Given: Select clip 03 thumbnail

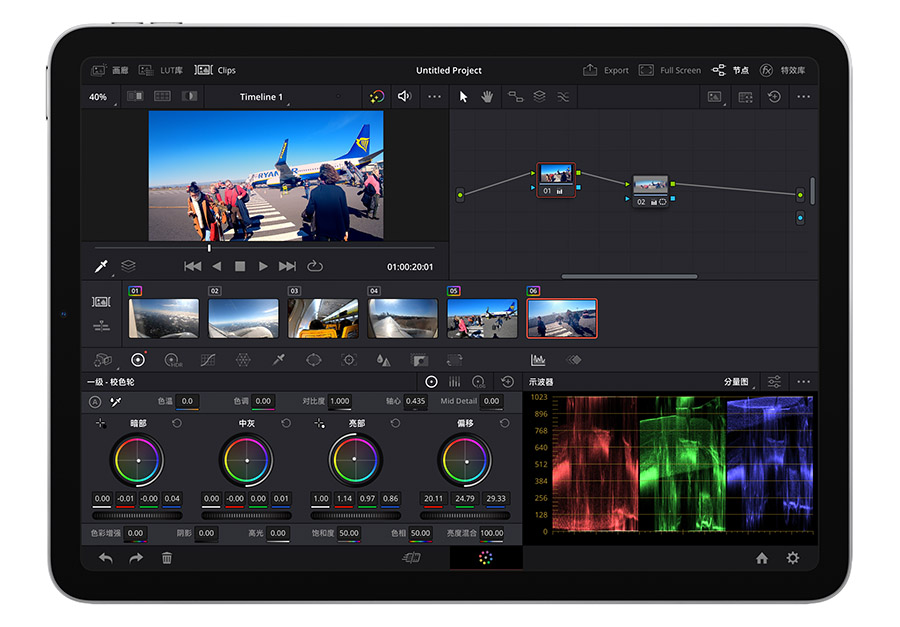Looking at the screenshot, I should click(x=323, y=318).
